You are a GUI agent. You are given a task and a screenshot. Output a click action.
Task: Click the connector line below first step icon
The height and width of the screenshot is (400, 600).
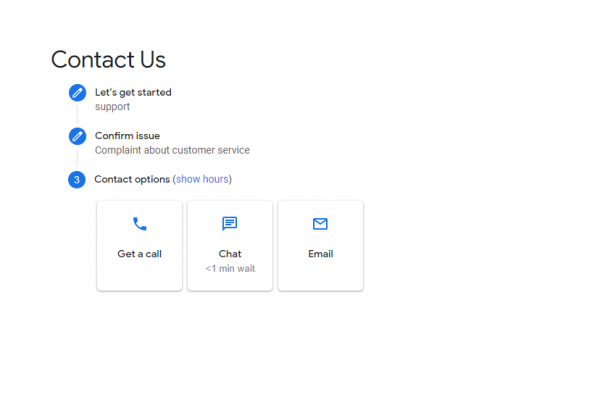[77, 113]
